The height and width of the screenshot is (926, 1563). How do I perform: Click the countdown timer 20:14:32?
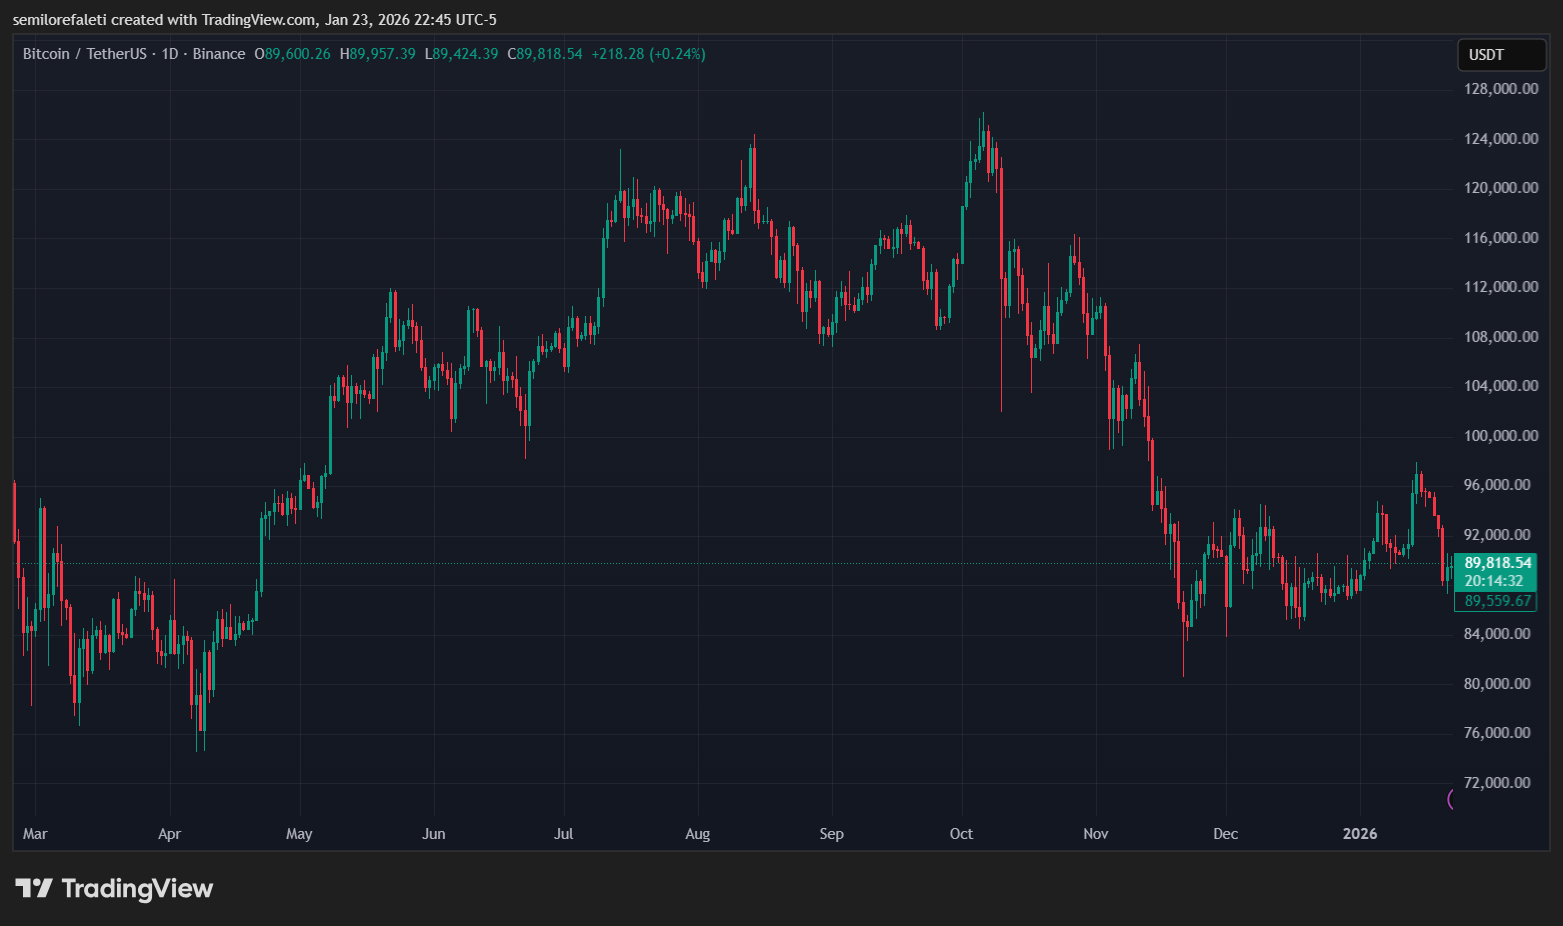click(x=1496, y=579)
